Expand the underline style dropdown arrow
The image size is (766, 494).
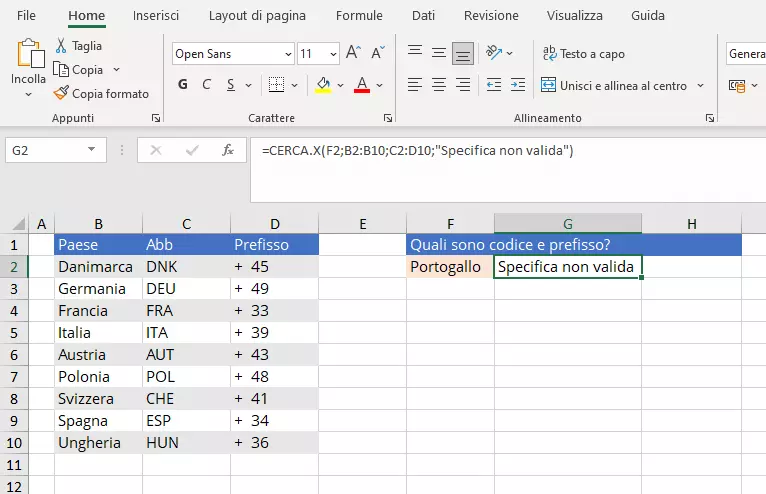point(248,85)
